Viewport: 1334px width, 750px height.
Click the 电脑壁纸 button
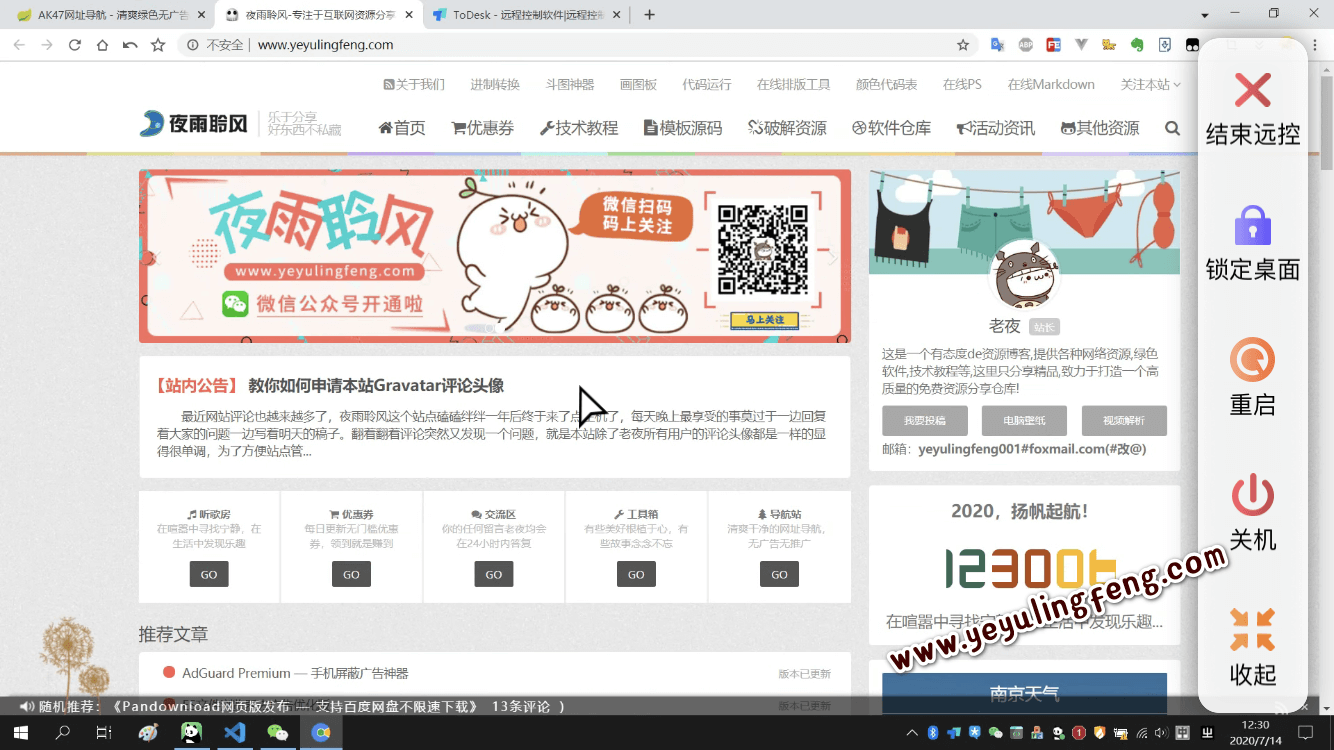(x=1024, y=421)
